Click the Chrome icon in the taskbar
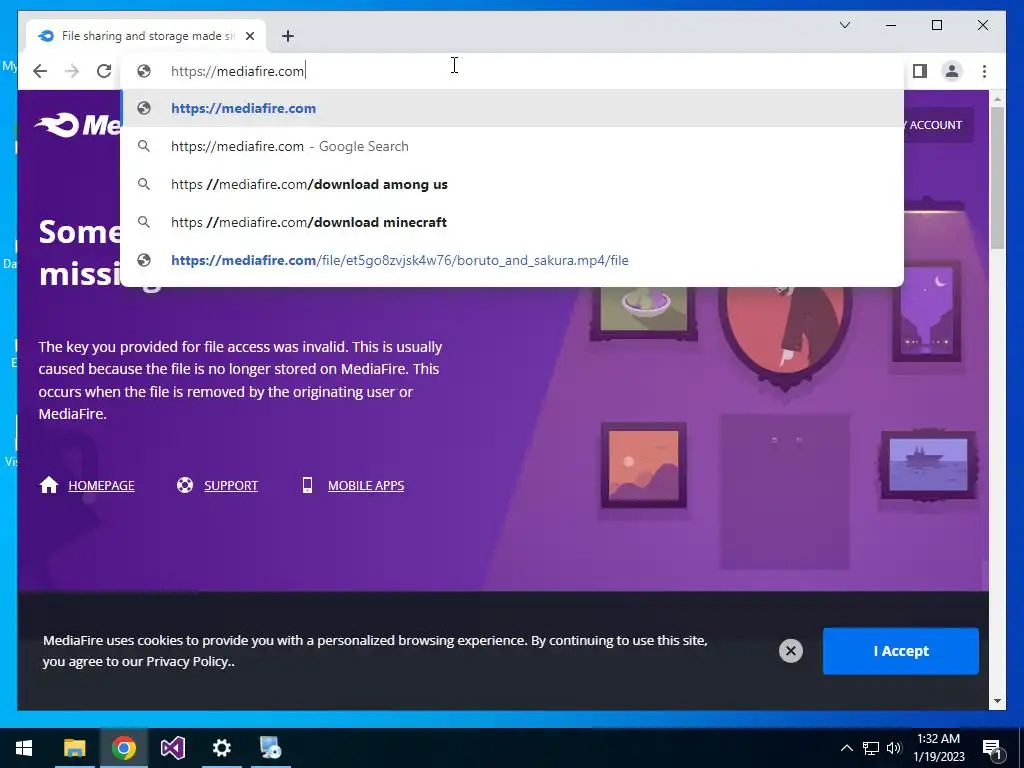Image resolution: width=1024 pixels, height=768 pixels. (123, 748)
